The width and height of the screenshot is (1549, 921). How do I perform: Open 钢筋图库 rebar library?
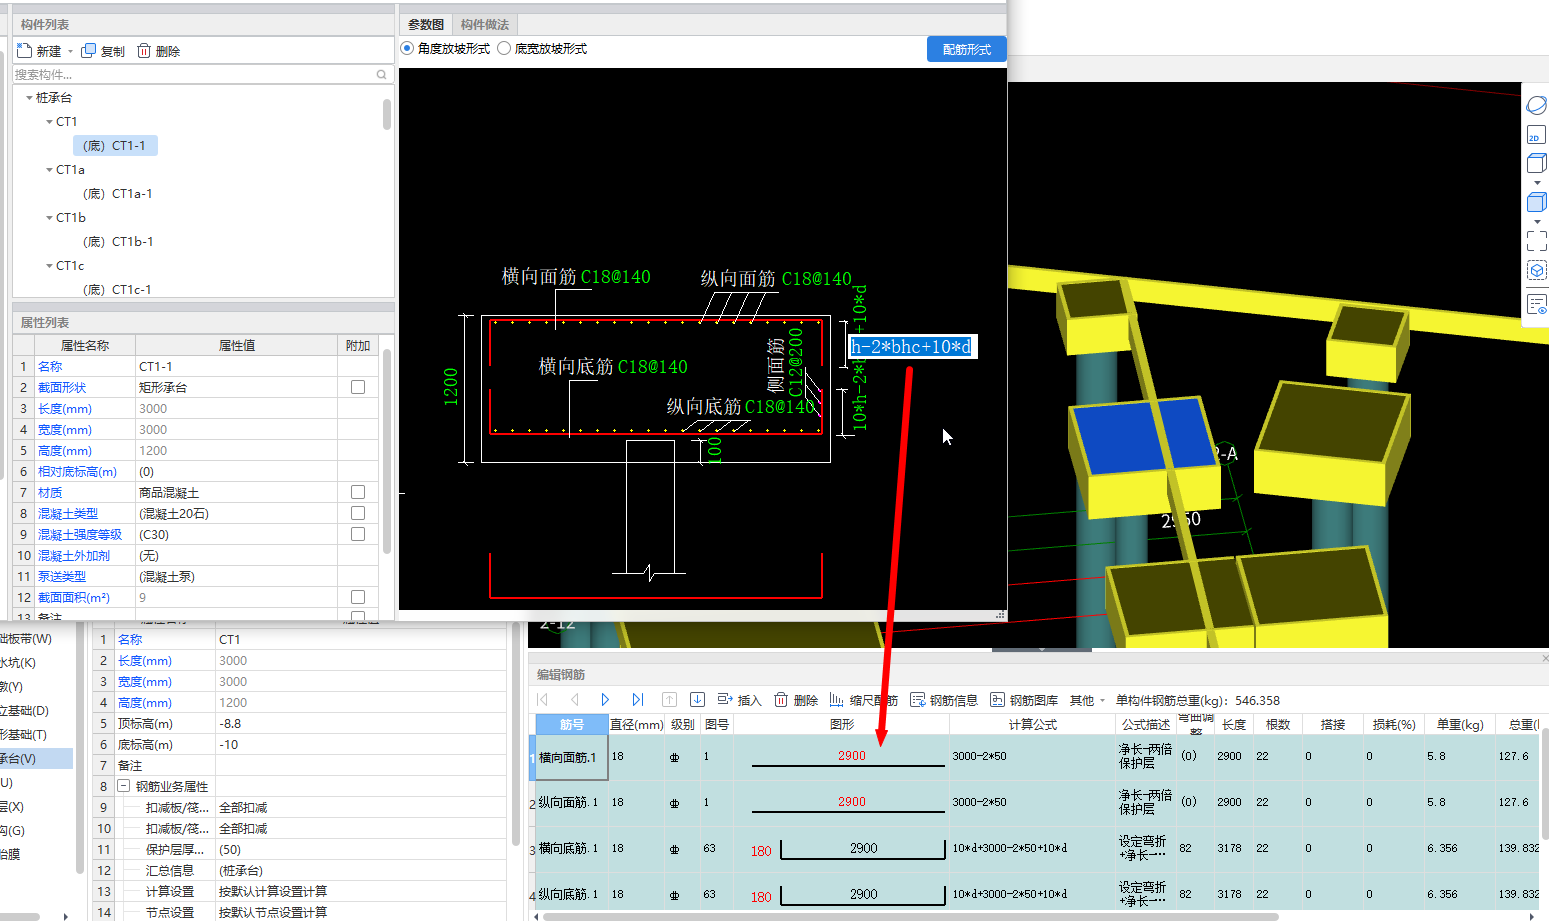(1024, 700)
